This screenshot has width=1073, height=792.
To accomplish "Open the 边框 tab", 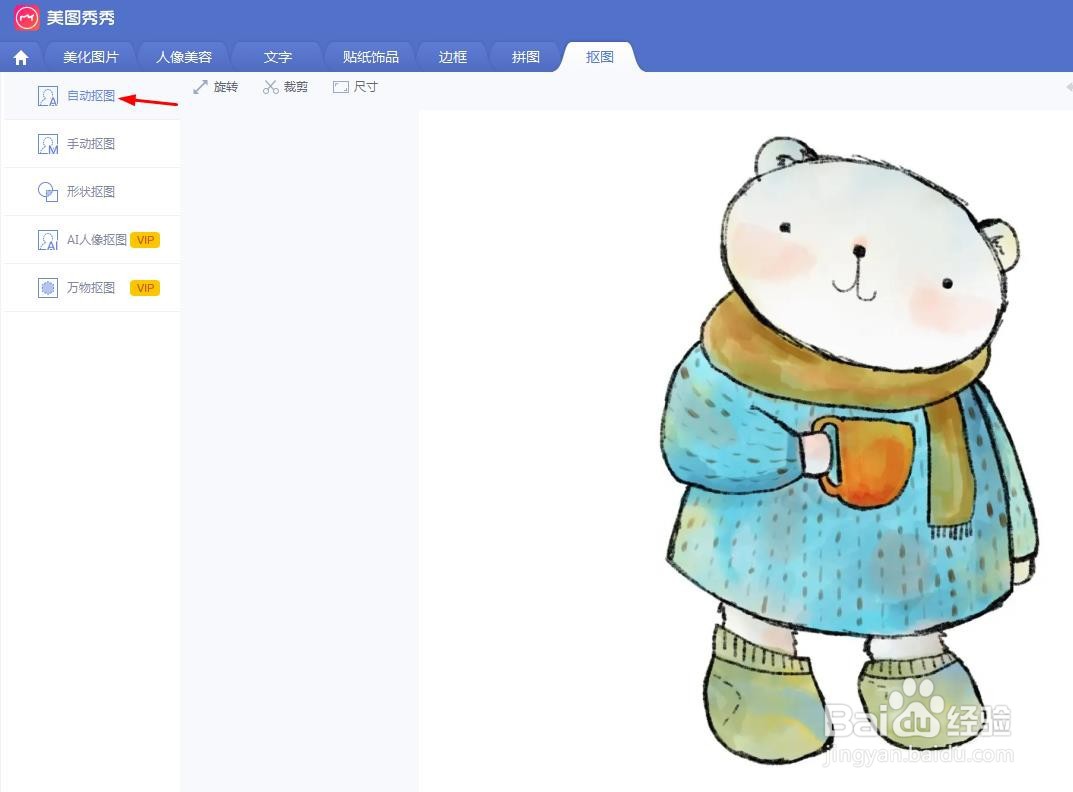I will click(x=453, y=57).
